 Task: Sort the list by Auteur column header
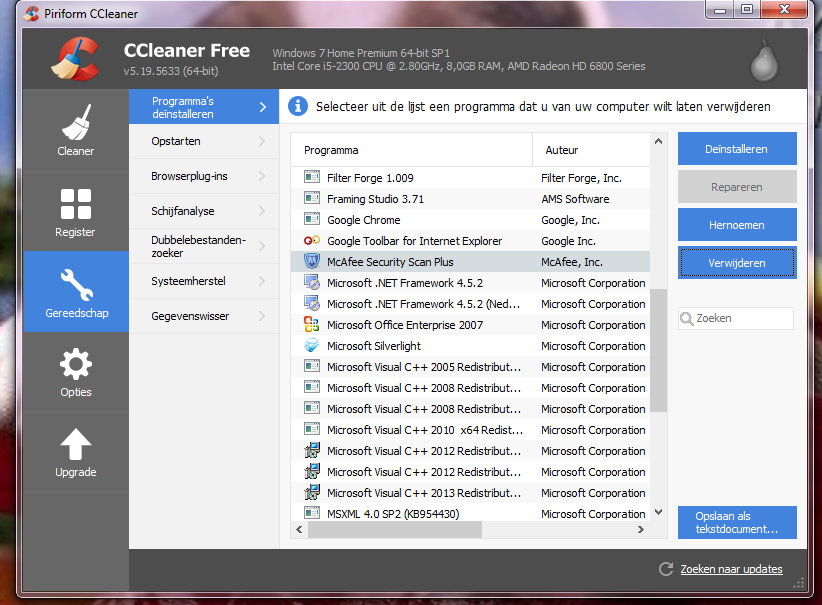(x=590, y=150)
